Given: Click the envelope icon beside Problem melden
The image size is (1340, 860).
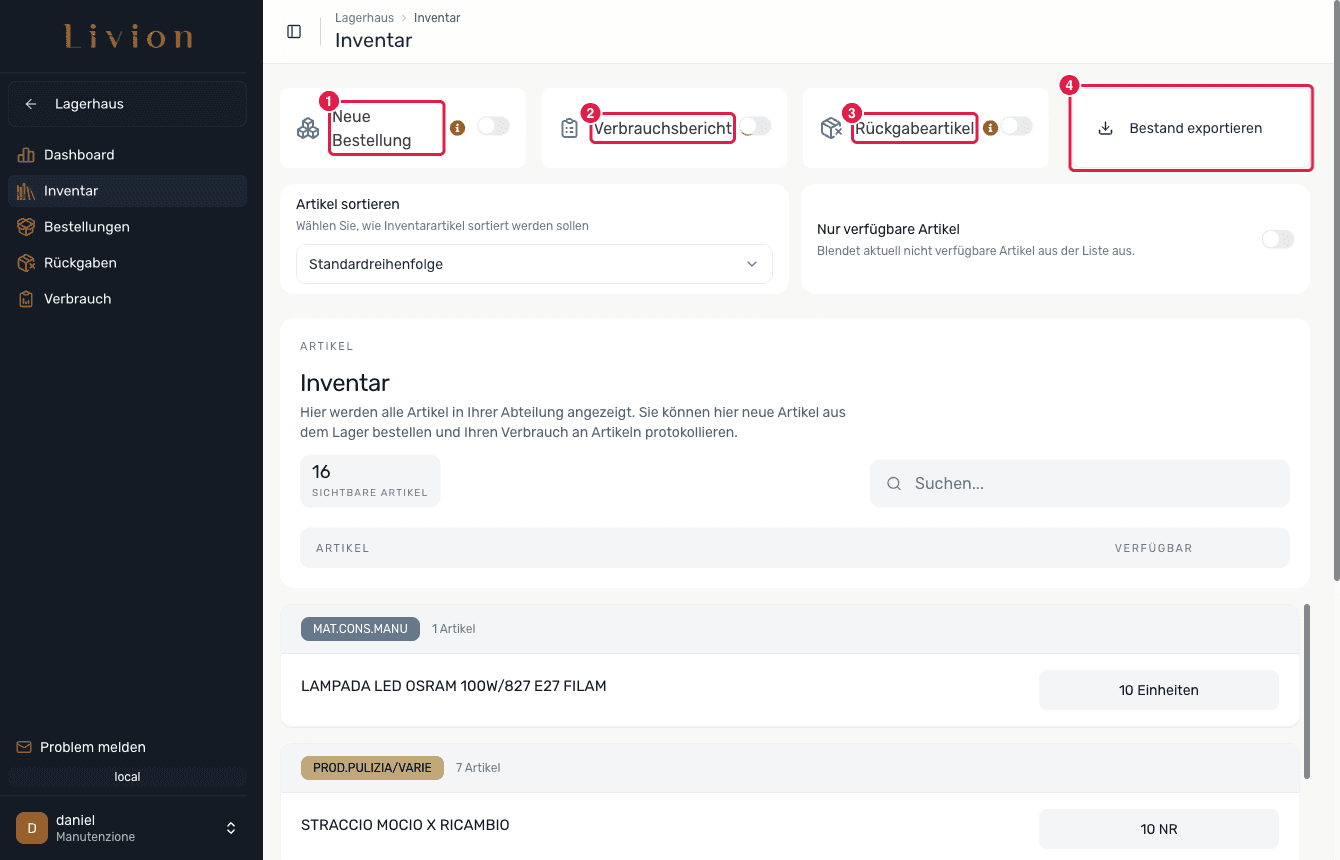Looking at the screenshot, I should point(25,747).
